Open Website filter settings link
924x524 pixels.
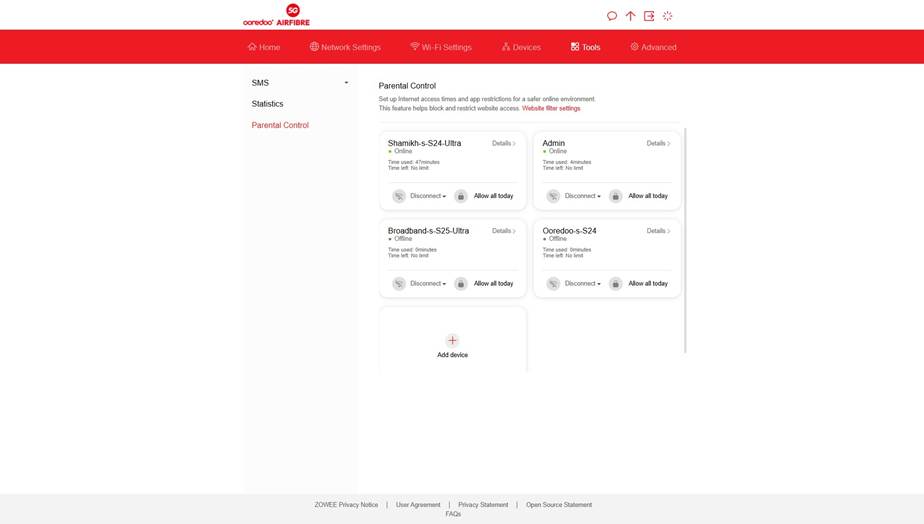pyautogui.click(x=551, y=108)
